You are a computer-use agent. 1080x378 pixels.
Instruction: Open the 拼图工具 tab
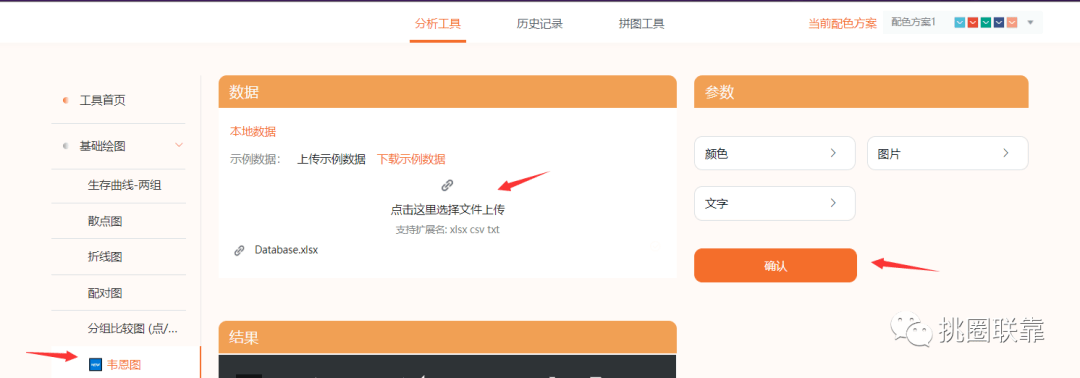tap(641, 24)
